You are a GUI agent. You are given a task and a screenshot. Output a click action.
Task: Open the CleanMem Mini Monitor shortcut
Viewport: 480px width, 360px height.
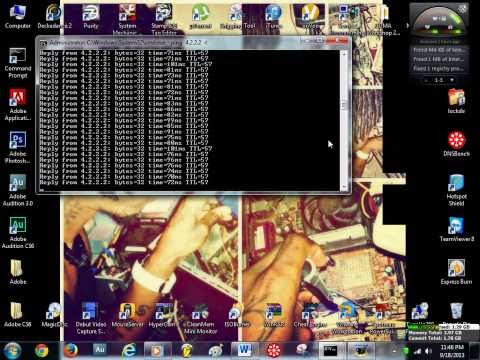click(x=200, y=318)
